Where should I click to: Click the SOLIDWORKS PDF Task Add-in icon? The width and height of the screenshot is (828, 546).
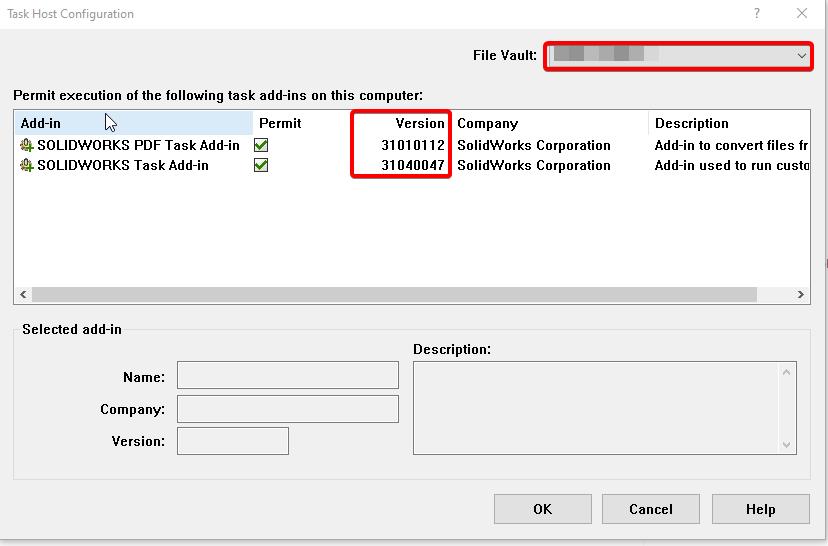point(26,145)
